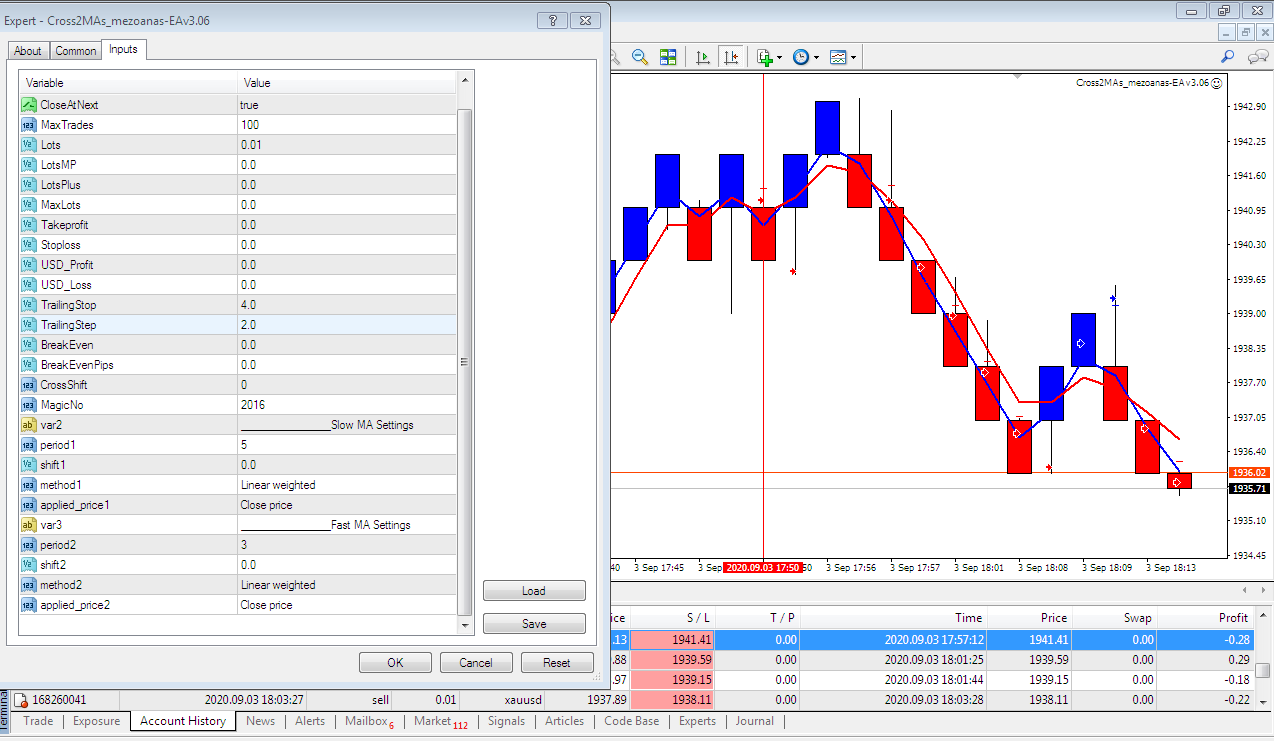Click the smiley face EA status icon
The width and height of the screenshot is (1274, 741).
[1217, 83]
